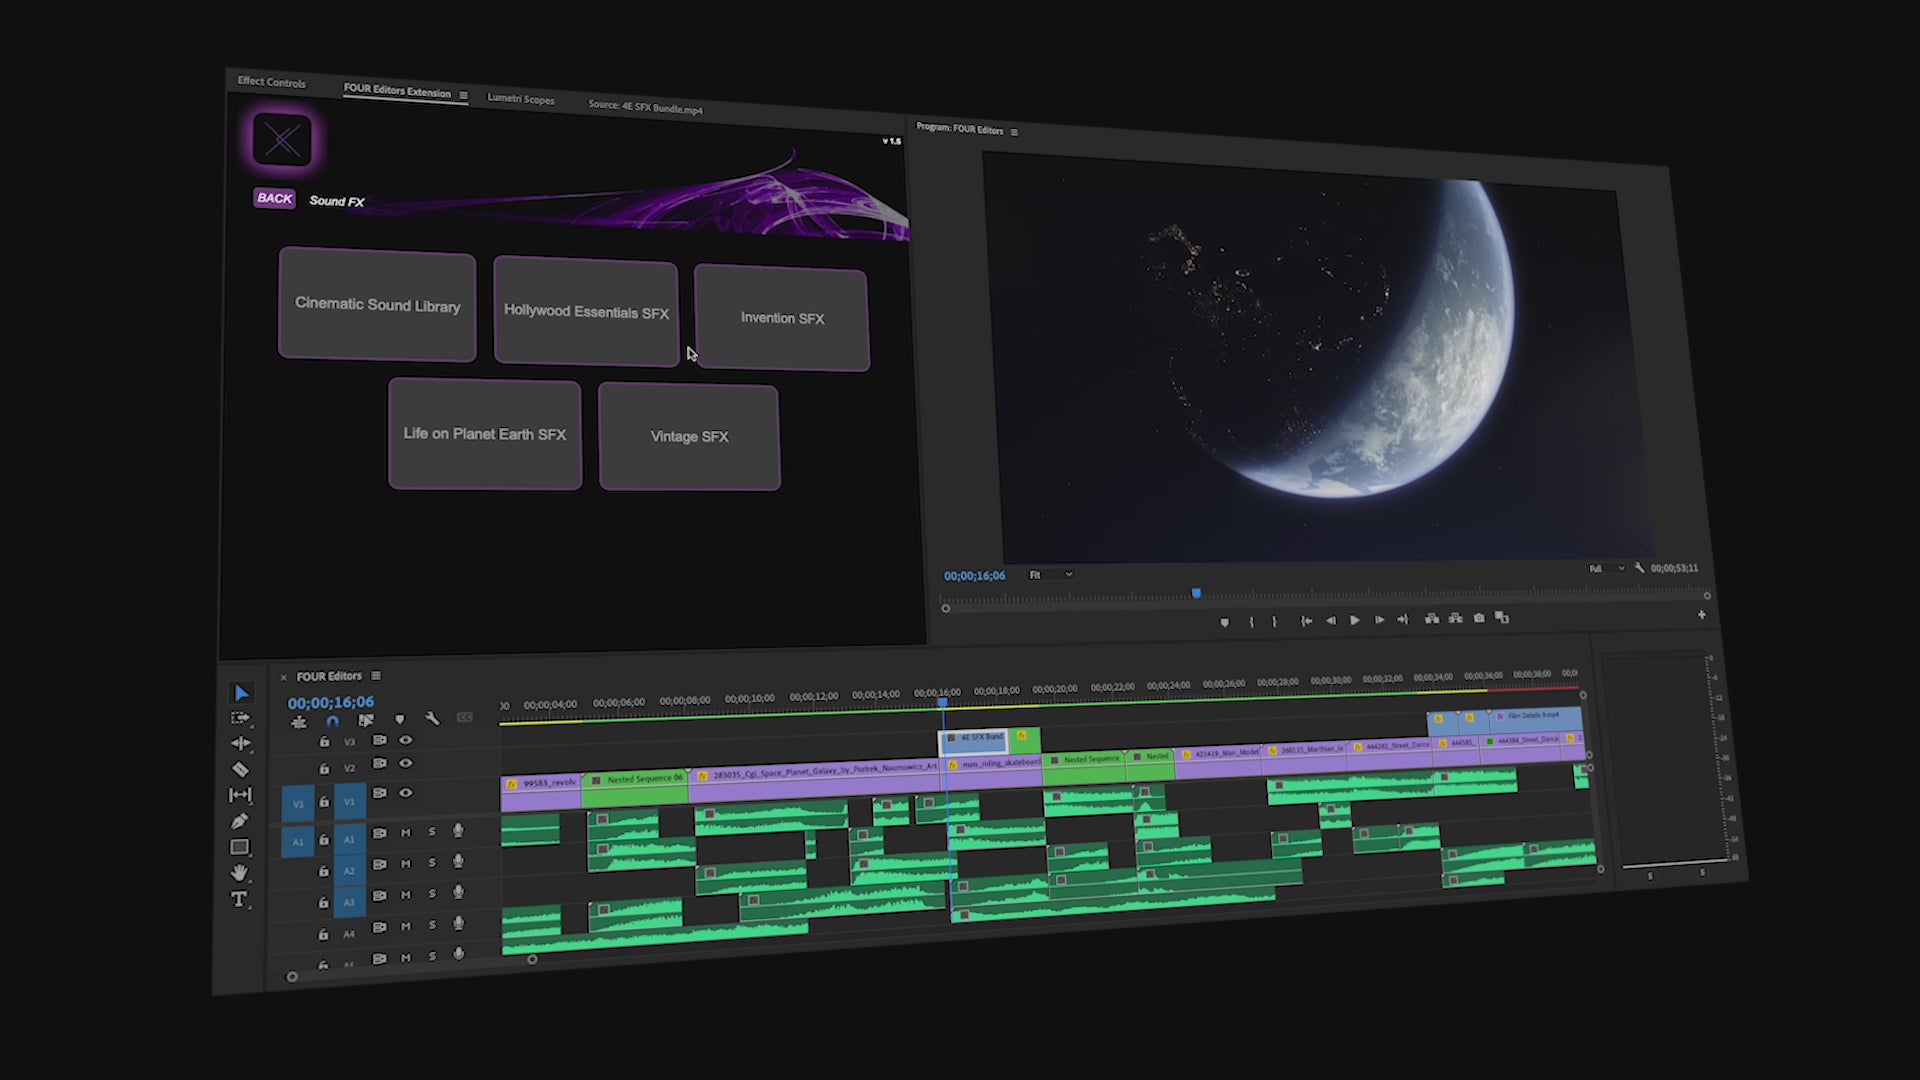This screenshot has height=1080, width=1920.
Task: Toggle V3 track output eye
Action: (x=405, y=740)
